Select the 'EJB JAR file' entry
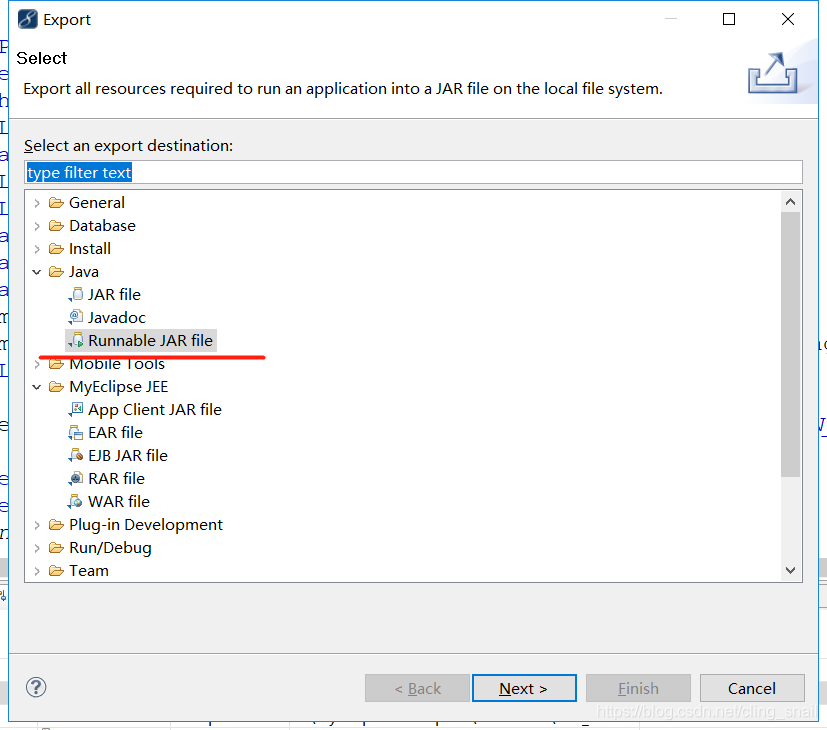The image size is (827, 730). pos(128,455)
